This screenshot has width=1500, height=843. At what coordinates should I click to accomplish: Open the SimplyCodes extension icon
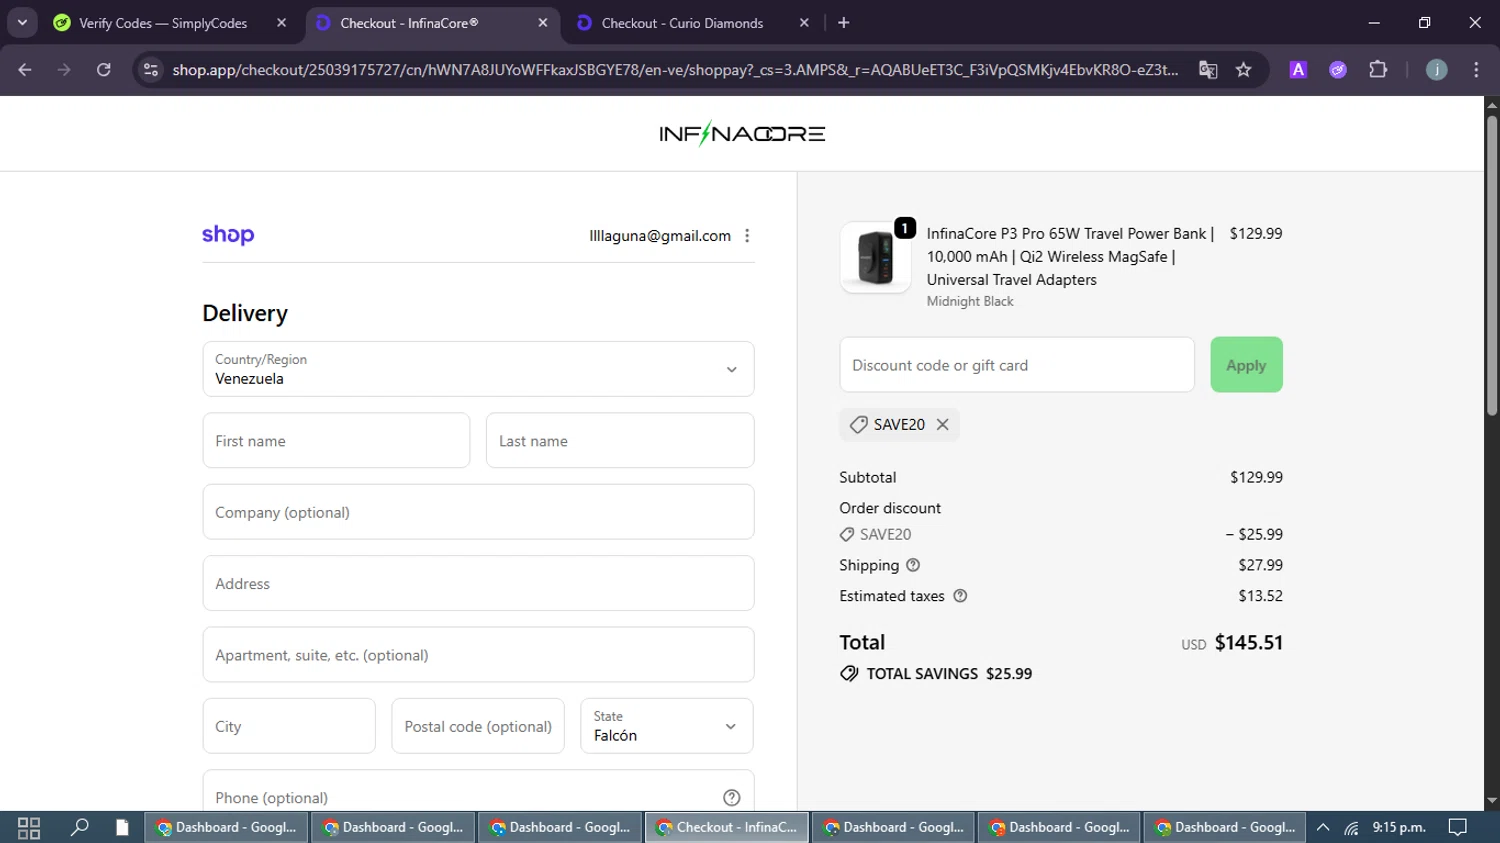[1338, 70]
